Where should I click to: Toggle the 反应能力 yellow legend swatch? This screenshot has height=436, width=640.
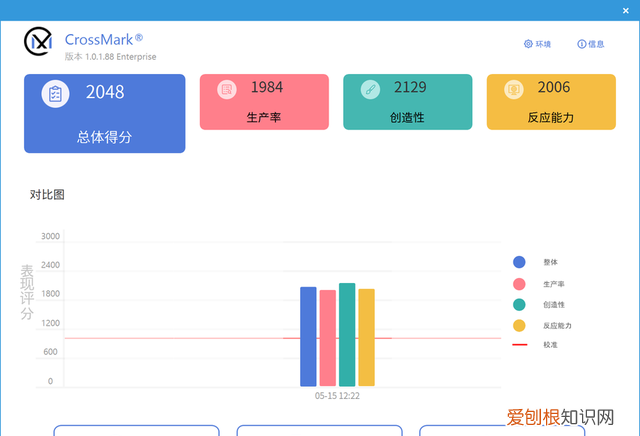click(519, 325)
